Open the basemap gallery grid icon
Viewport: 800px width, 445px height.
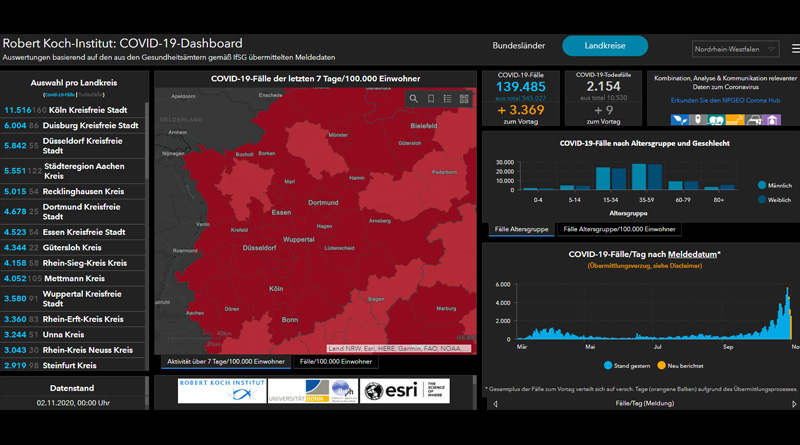464,99
